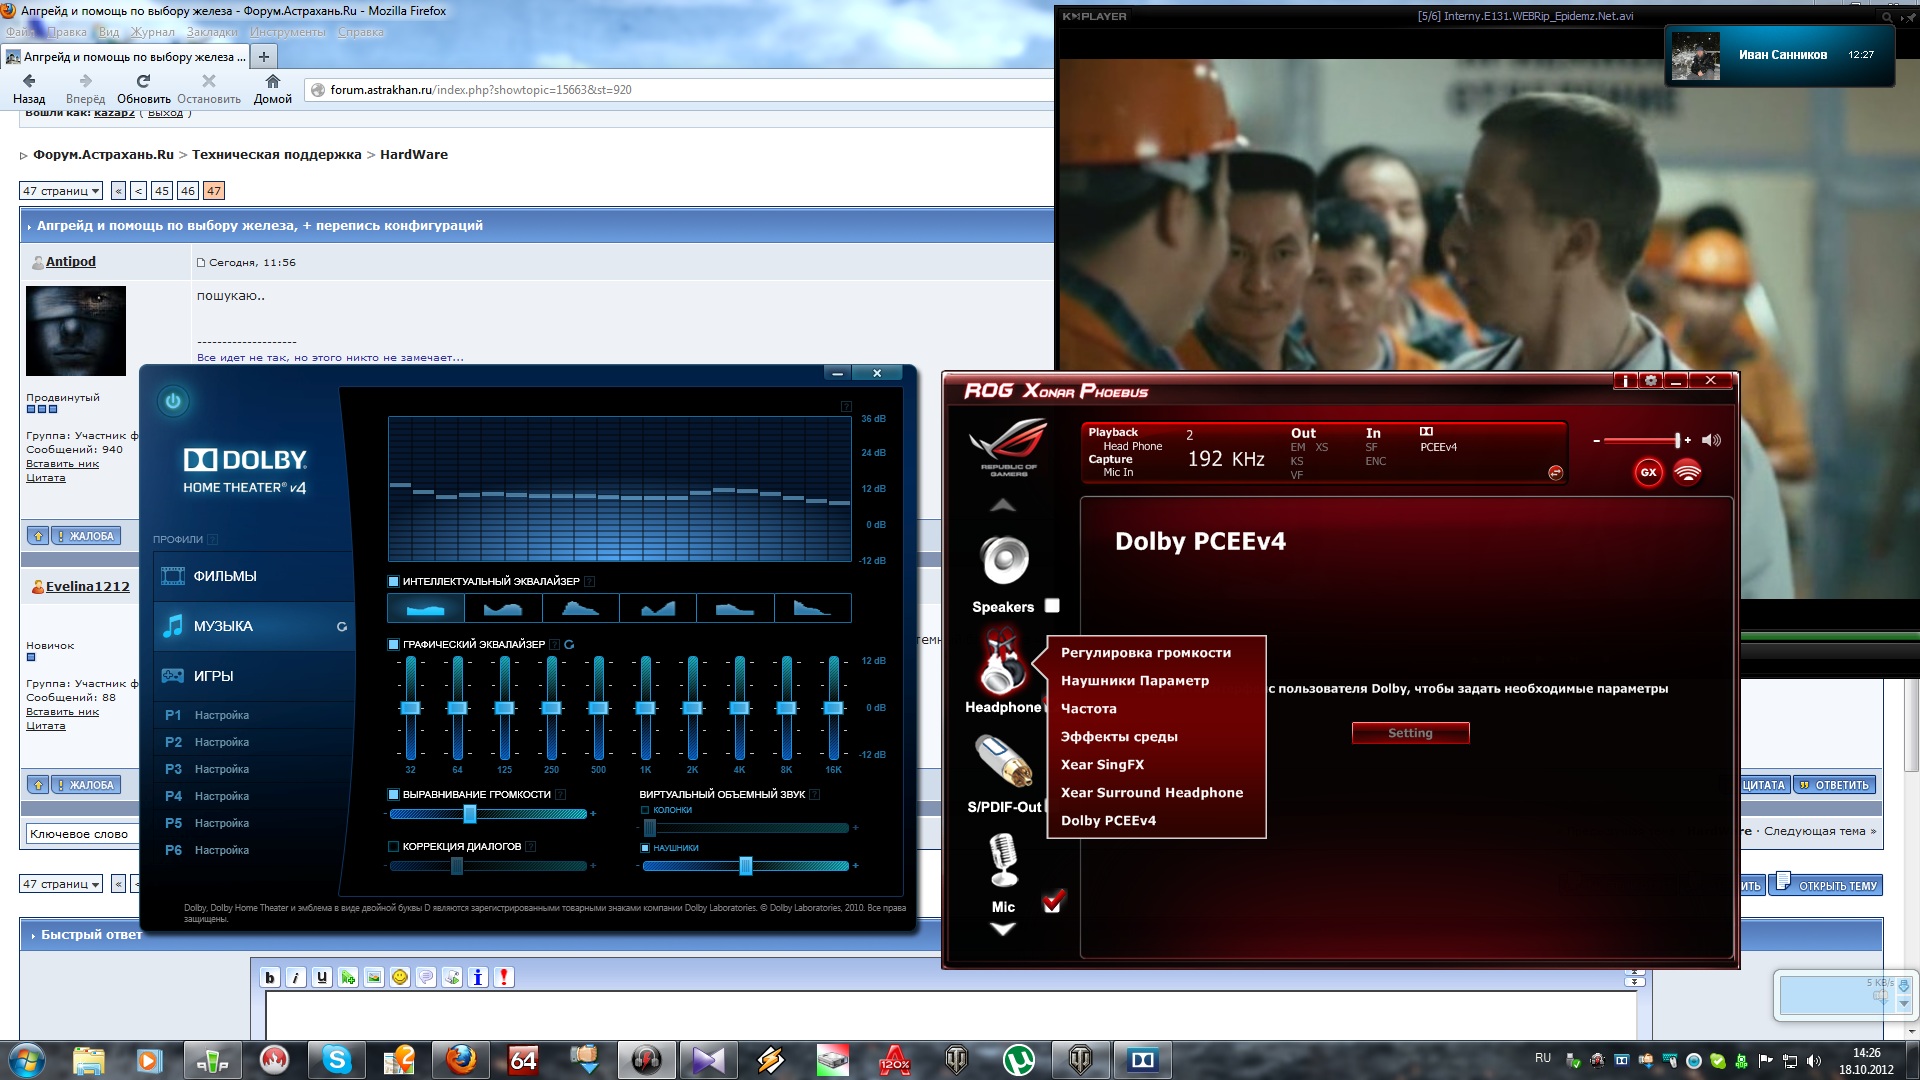Open the Antipod user profile link
This screenshot has height=1080, width=1920.
71,261
